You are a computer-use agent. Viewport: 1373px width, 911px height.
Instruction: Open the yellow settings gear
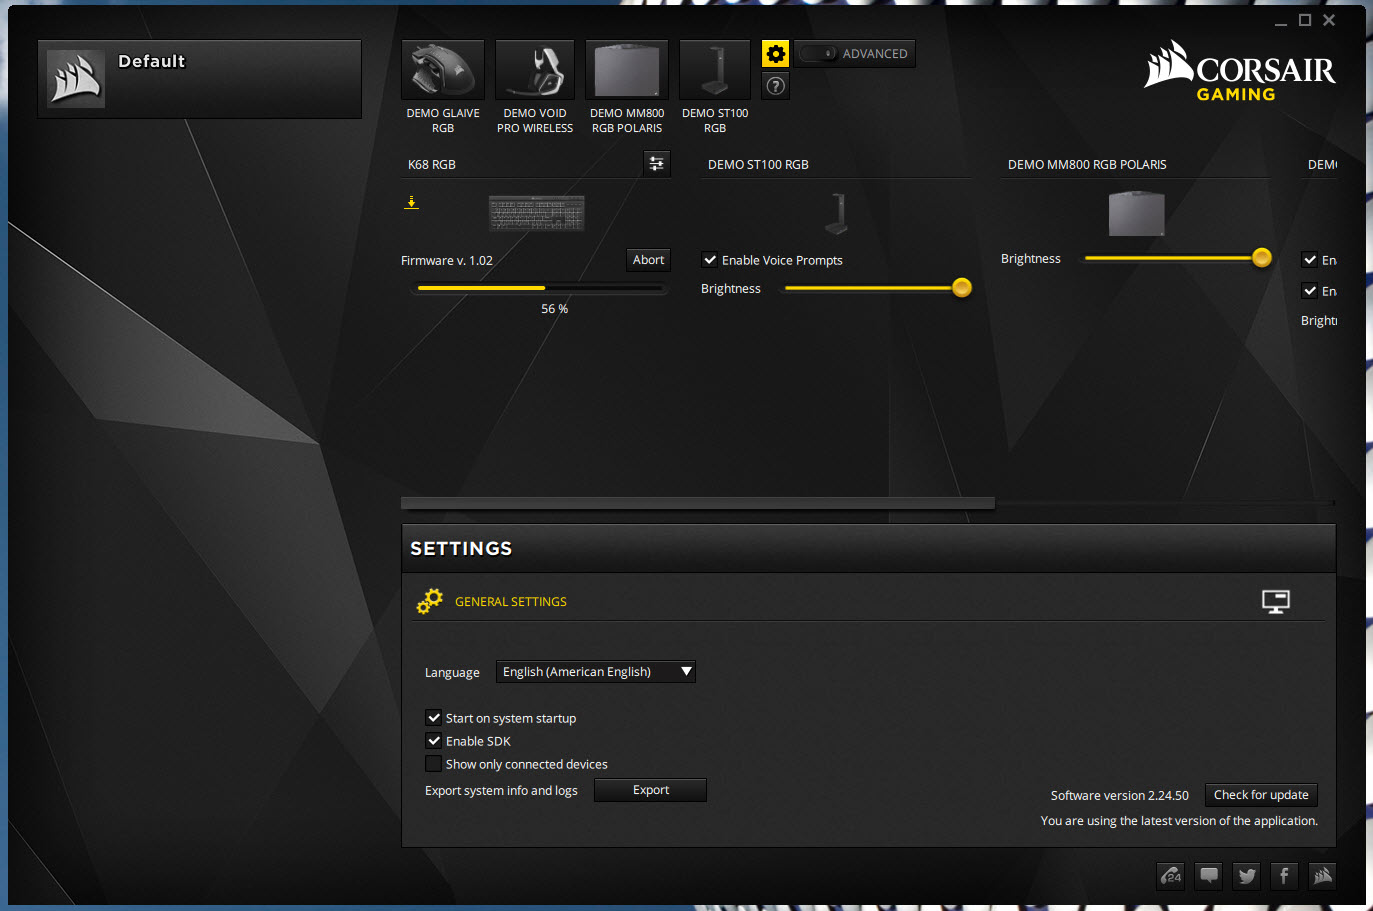775,54
